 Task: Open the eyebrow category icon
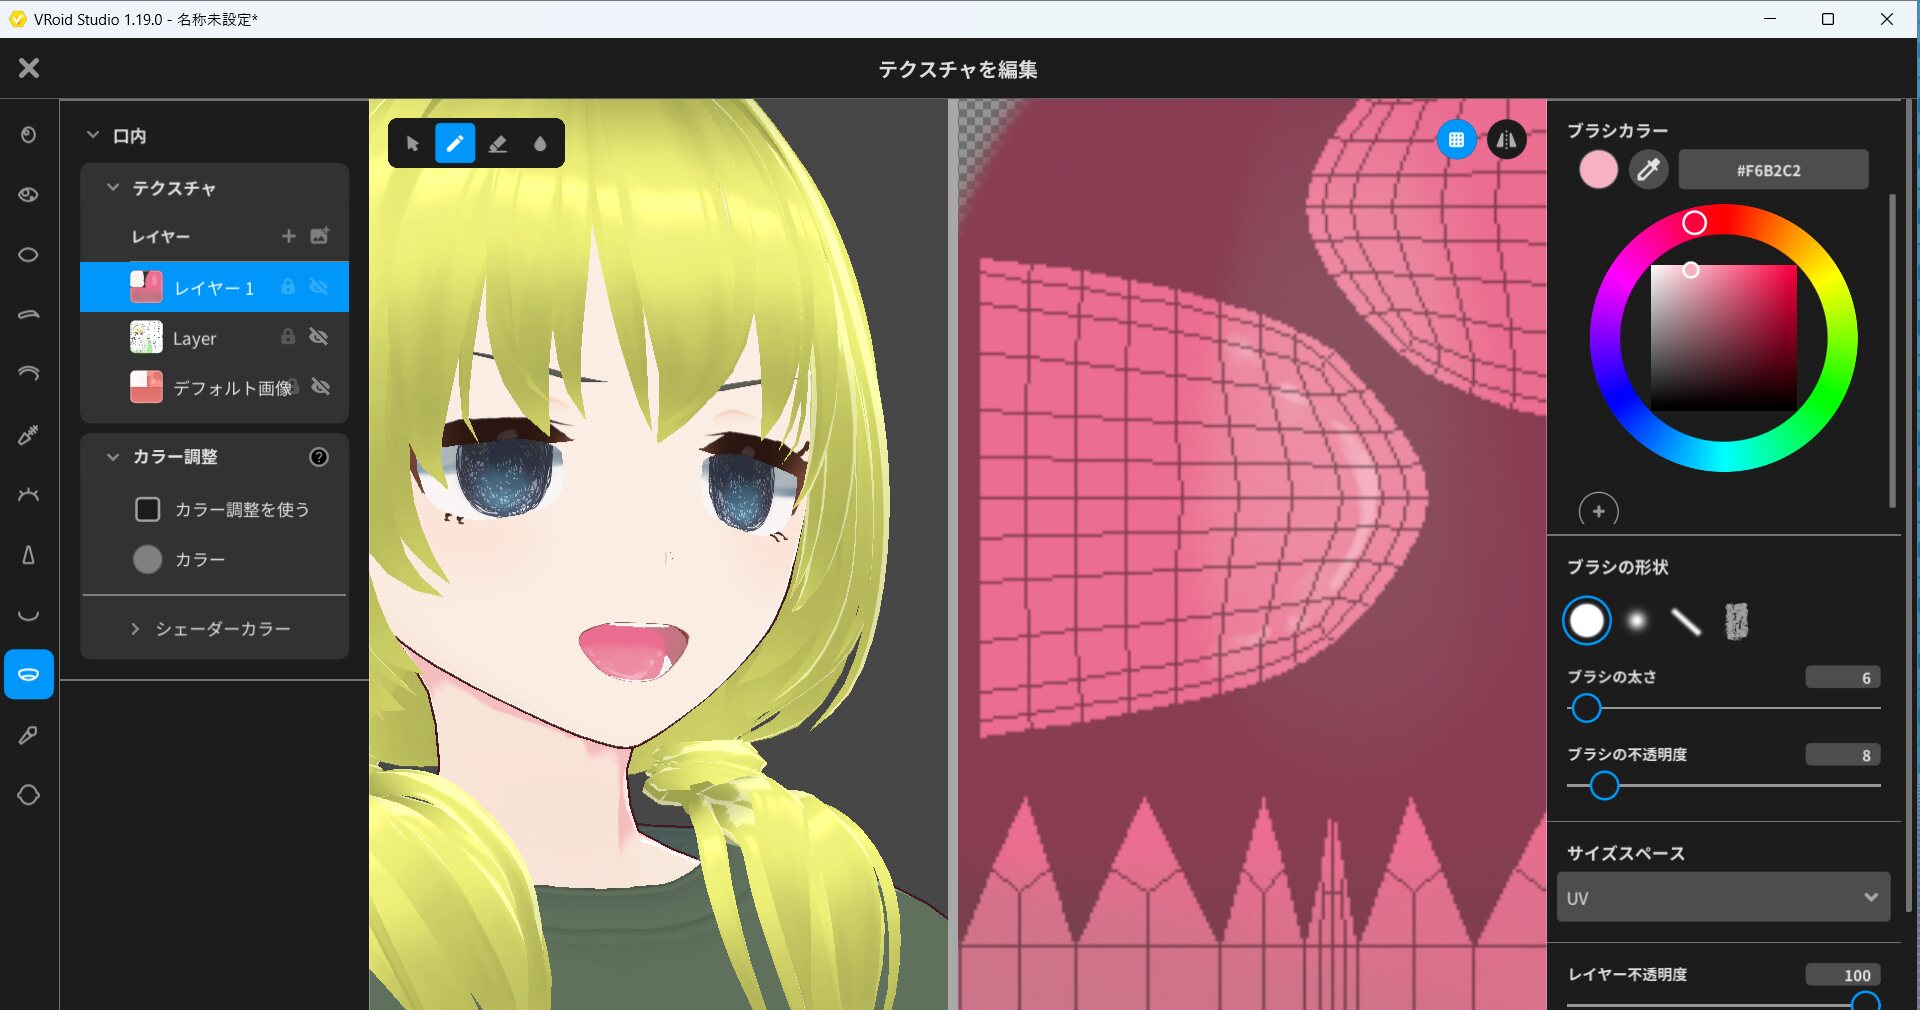click(x=29, y=315)
